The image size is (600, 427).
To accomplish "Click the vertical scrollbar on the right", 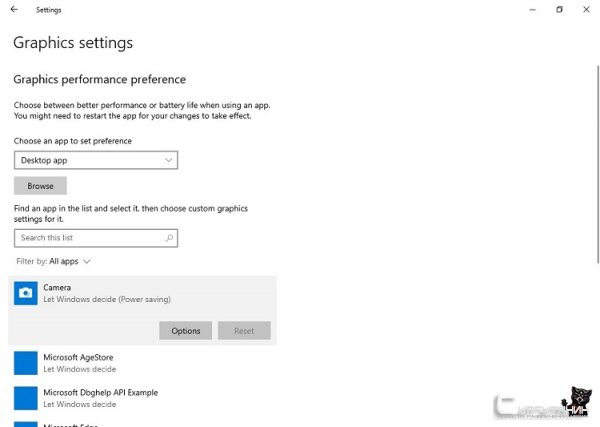I will pos(598,165).
